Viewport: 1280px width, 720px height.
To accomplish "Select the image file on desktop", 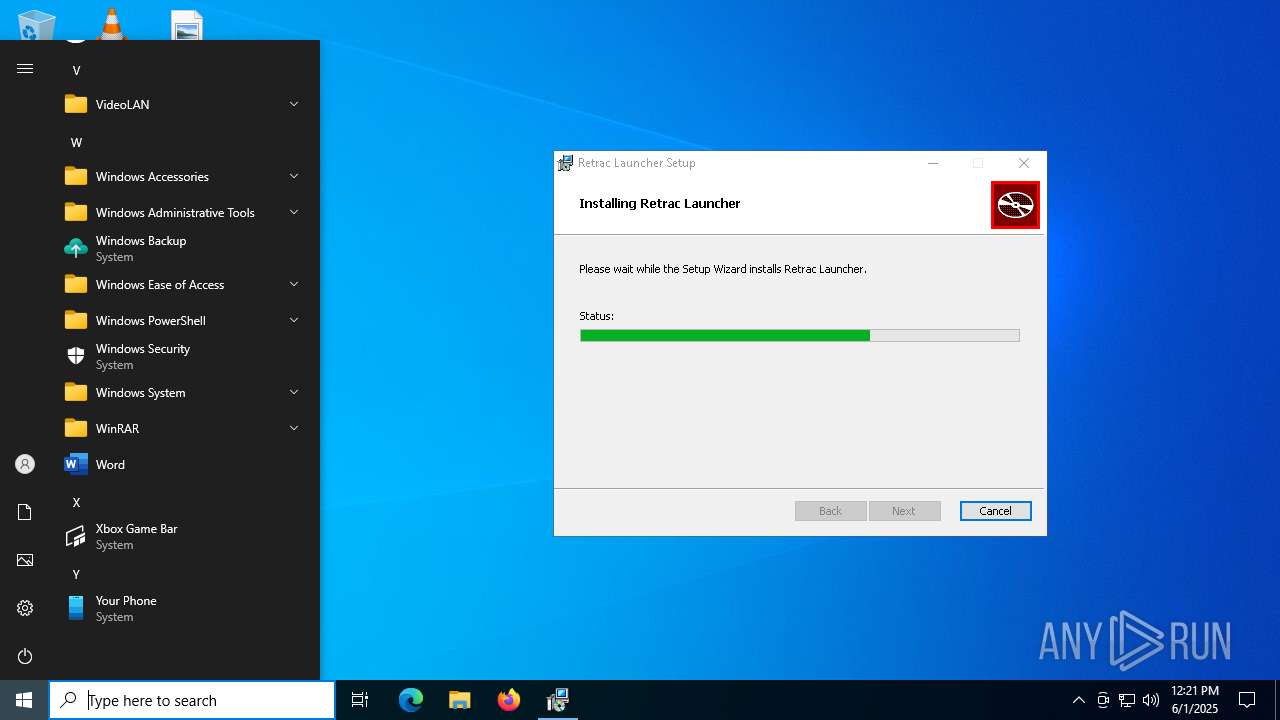I will click(x=186, y=25).
